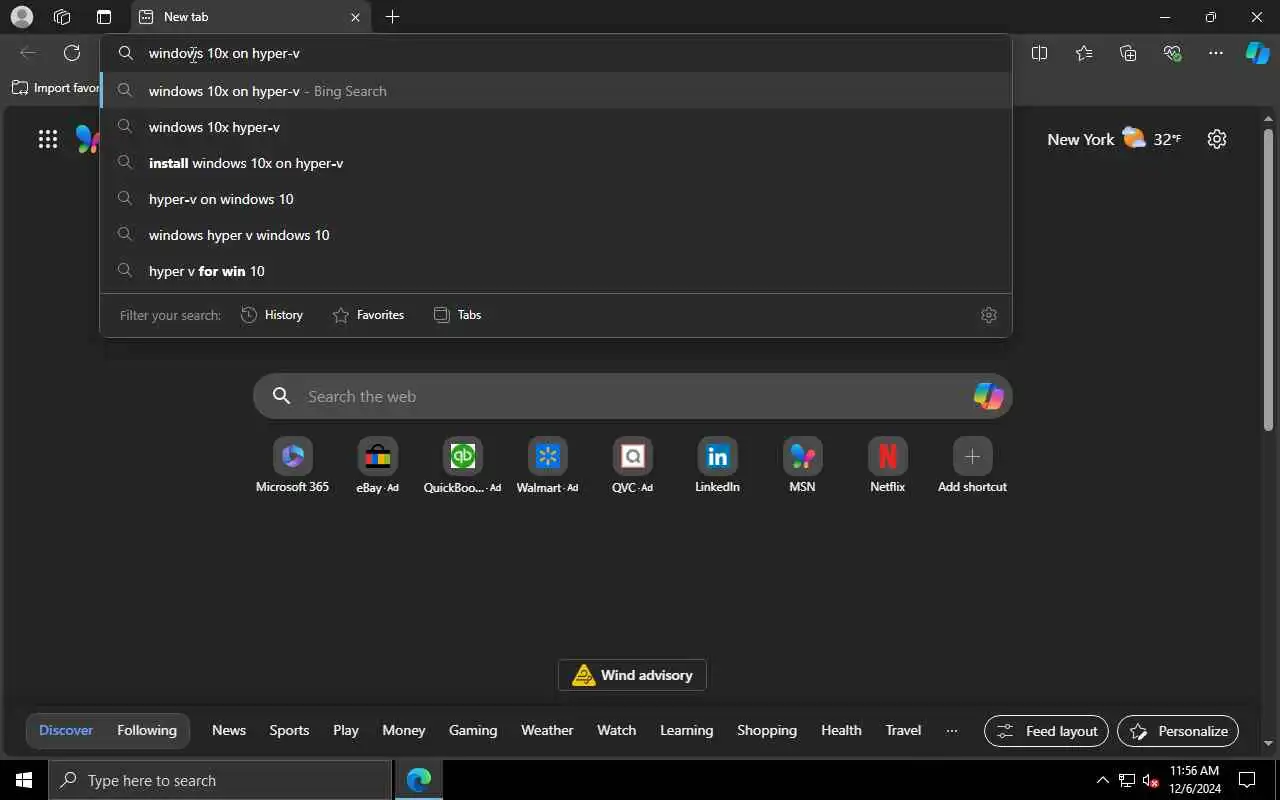The height and width of the screenshot is (800, 1280).
Task: Filter search by History
Action: (272, 315)
